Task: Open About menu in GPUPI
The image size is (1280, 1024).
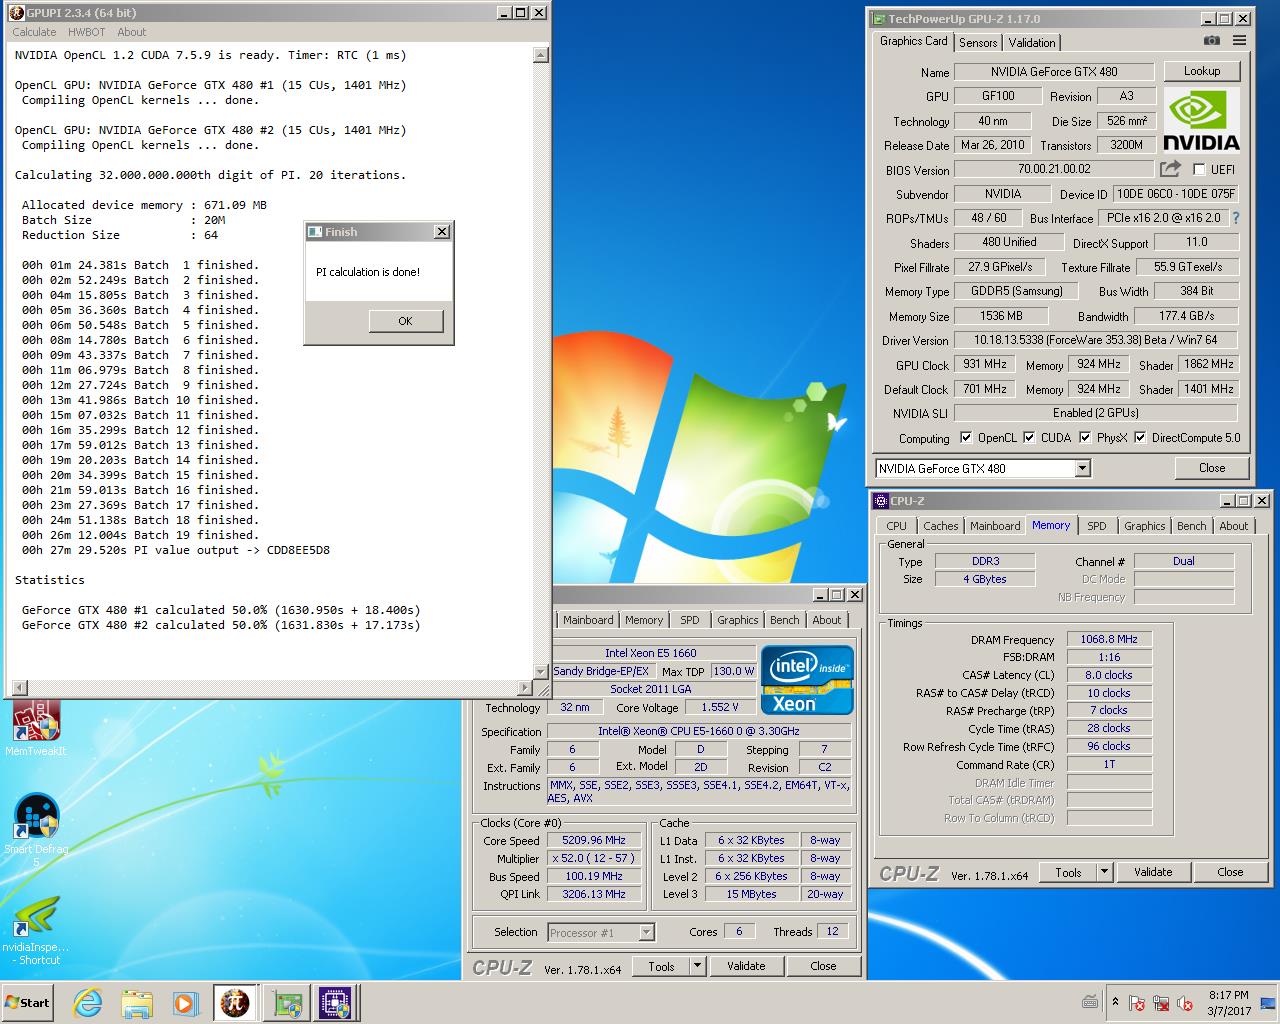Action: click(131, 32)
